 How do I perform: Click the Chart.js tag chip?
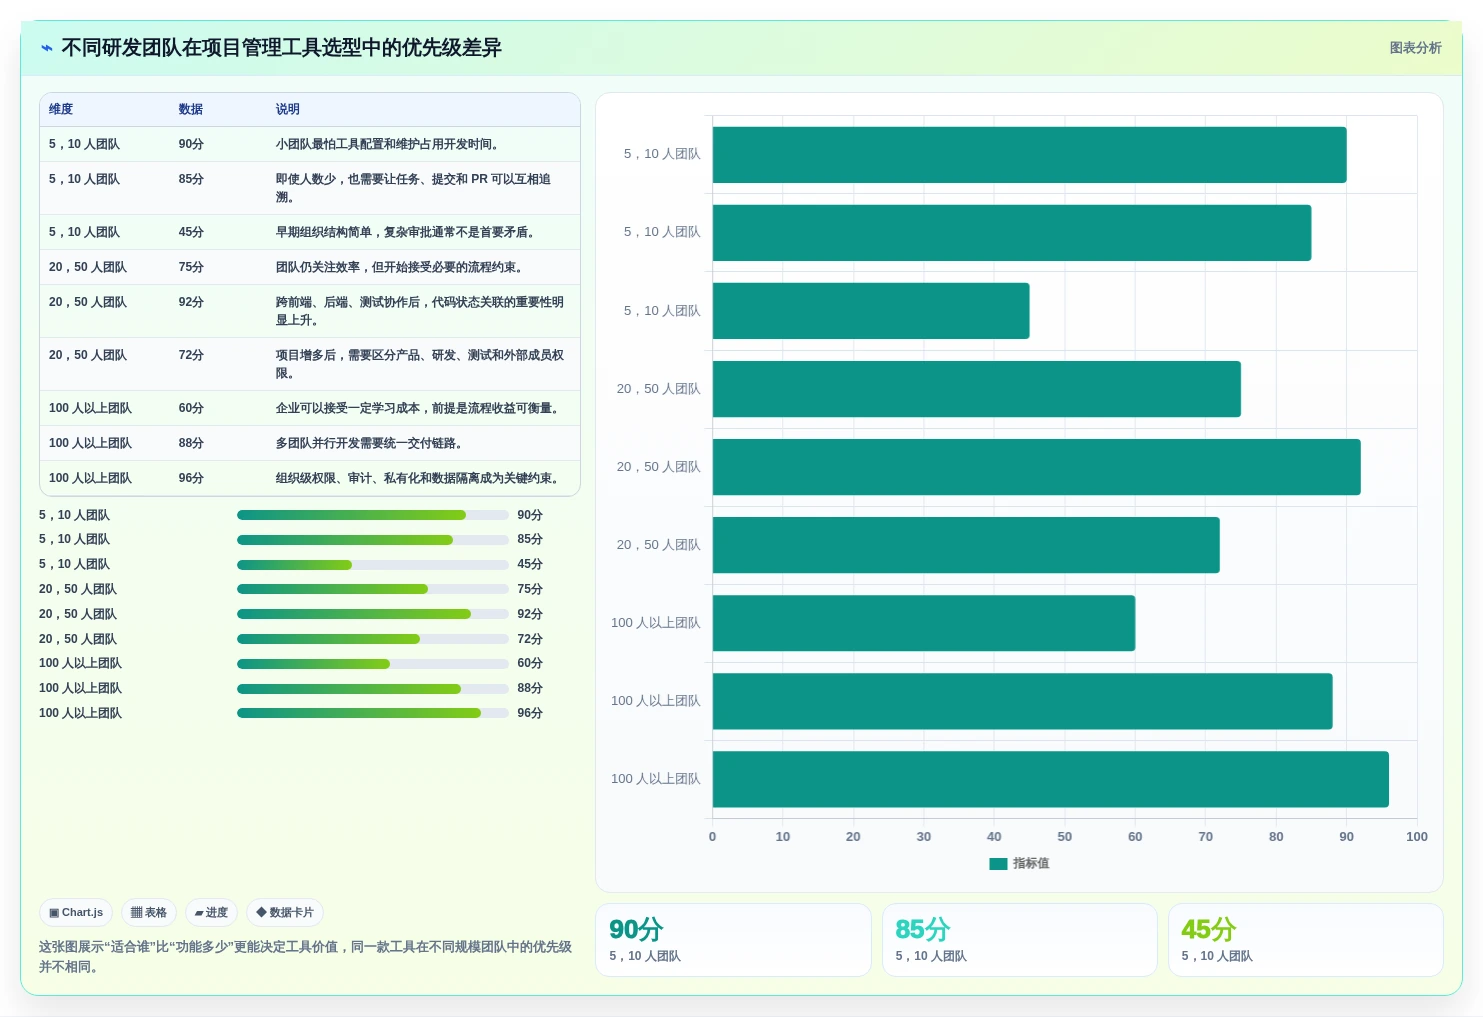click(76, 912)
